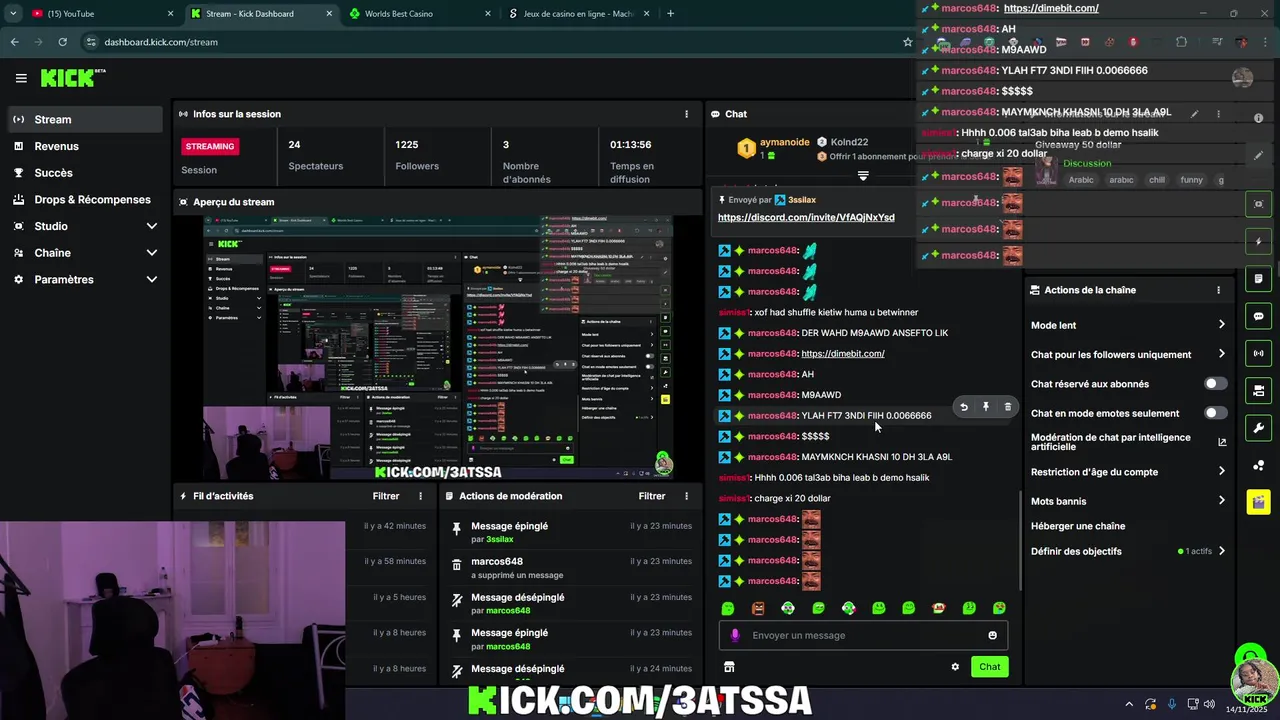1280x720 pixels.
Task: Open three-dot menu of Actions de la chaîne
Action: point(1218,290)
